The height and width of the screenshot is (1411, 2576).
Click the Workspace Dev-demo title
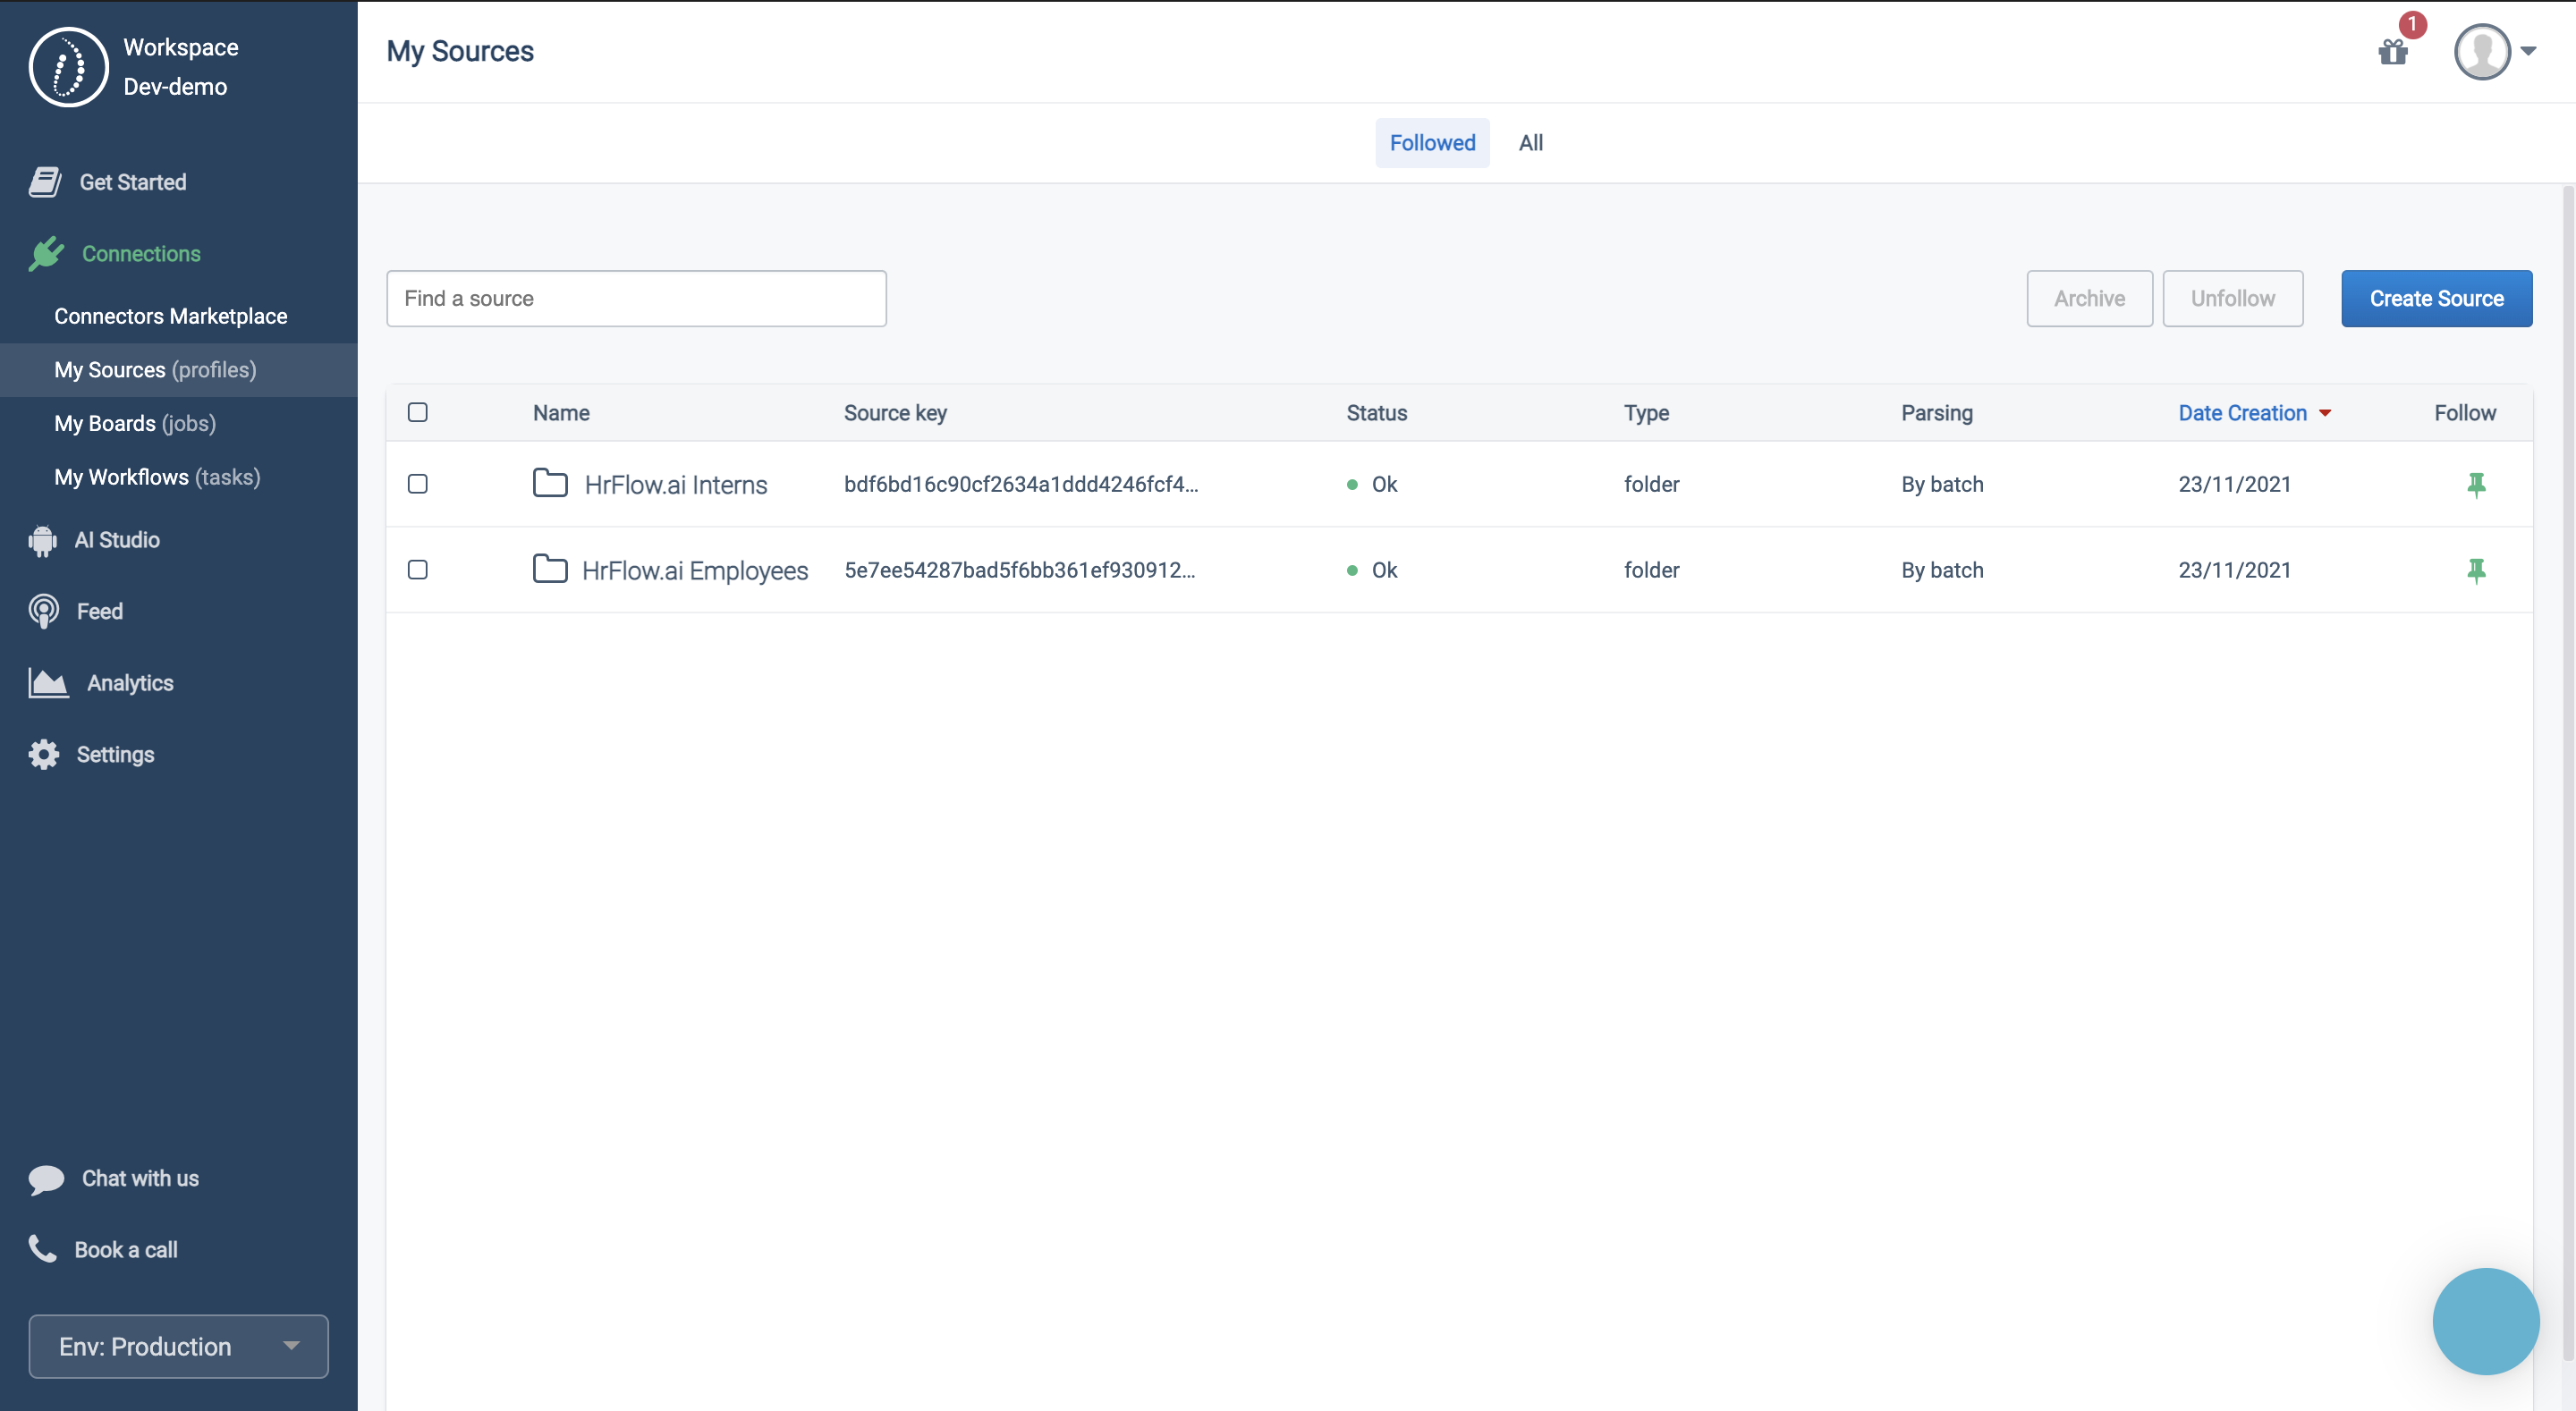click(x=180, y=67)
